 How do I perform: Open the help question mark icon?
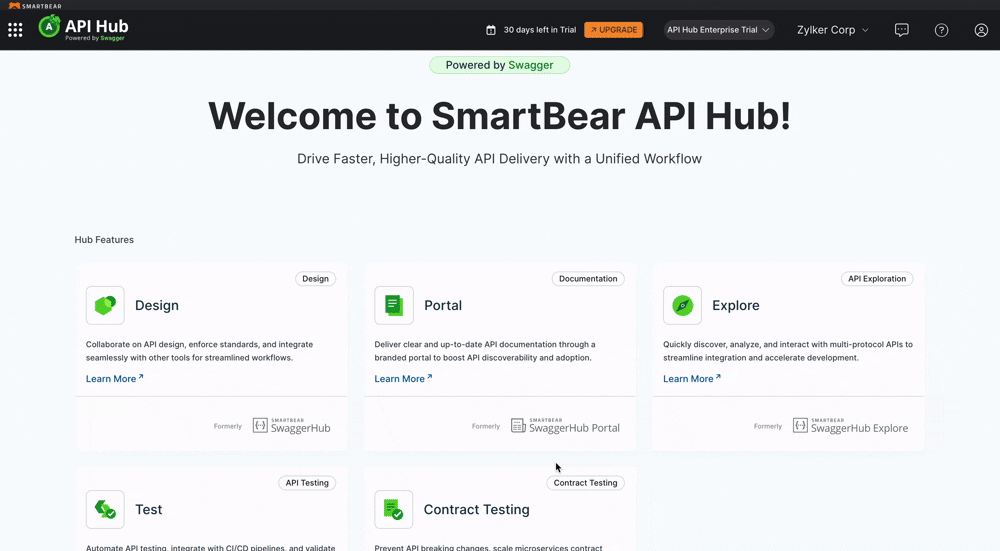click(x=941, y=30)
